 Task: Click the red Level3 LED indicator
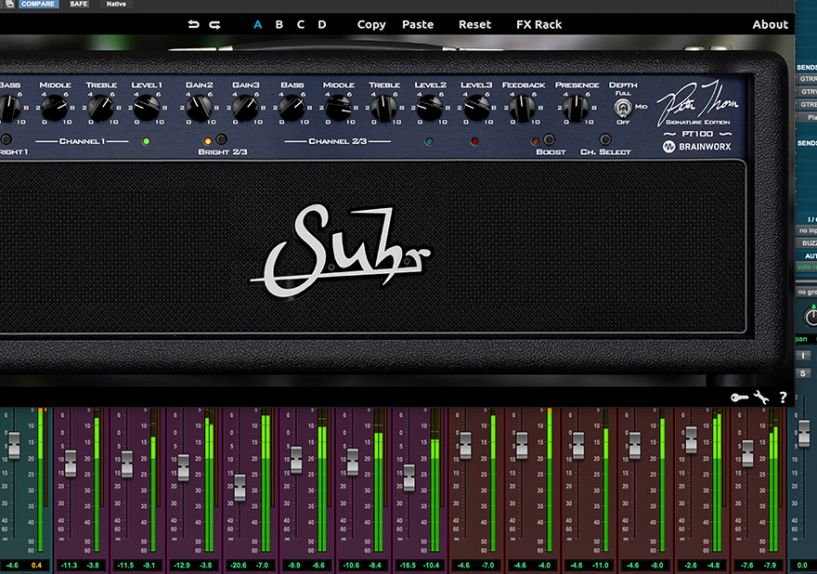pyautogui.click(x=475, y=141)
